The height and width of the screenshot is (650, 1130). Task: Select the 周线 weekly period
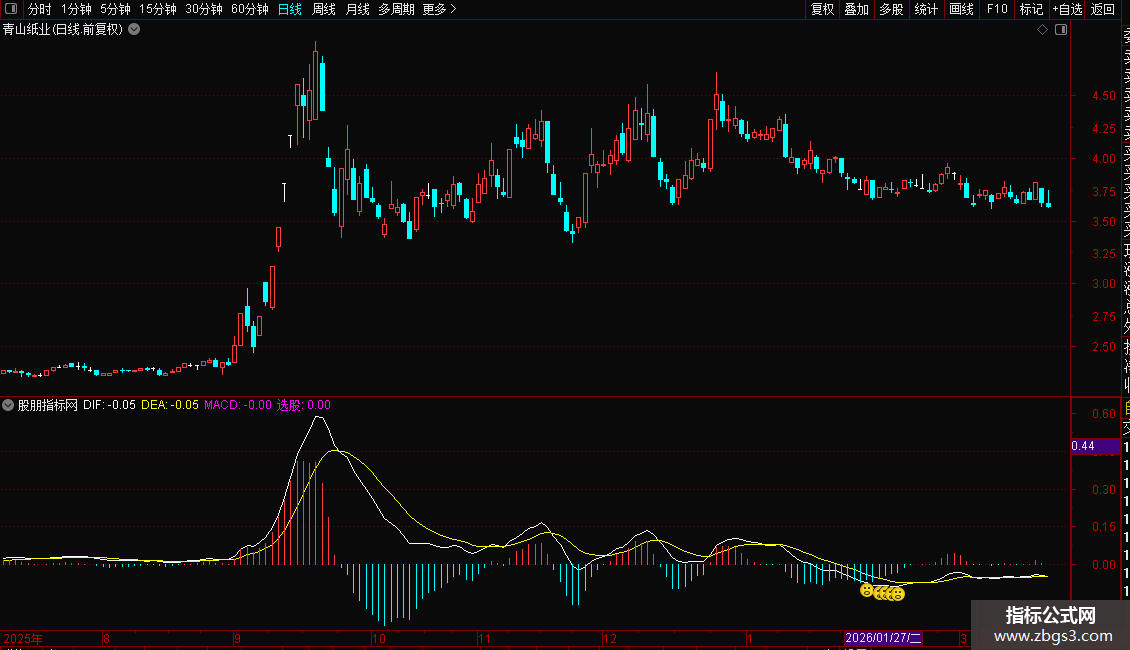[x=324, y=10]
